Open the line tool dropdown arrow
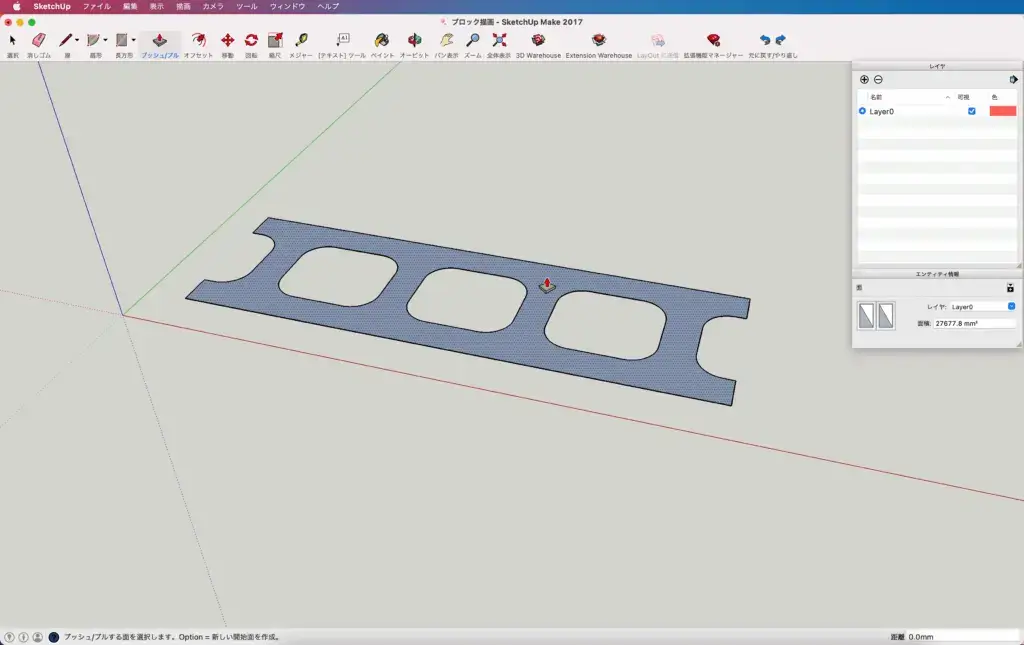 (77, 40)
